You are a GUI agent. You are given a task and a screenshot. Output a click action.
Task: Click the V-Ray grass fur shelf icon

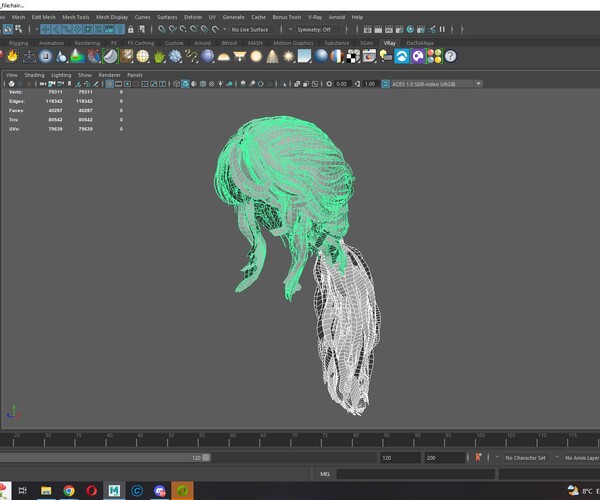pos(159,57)
